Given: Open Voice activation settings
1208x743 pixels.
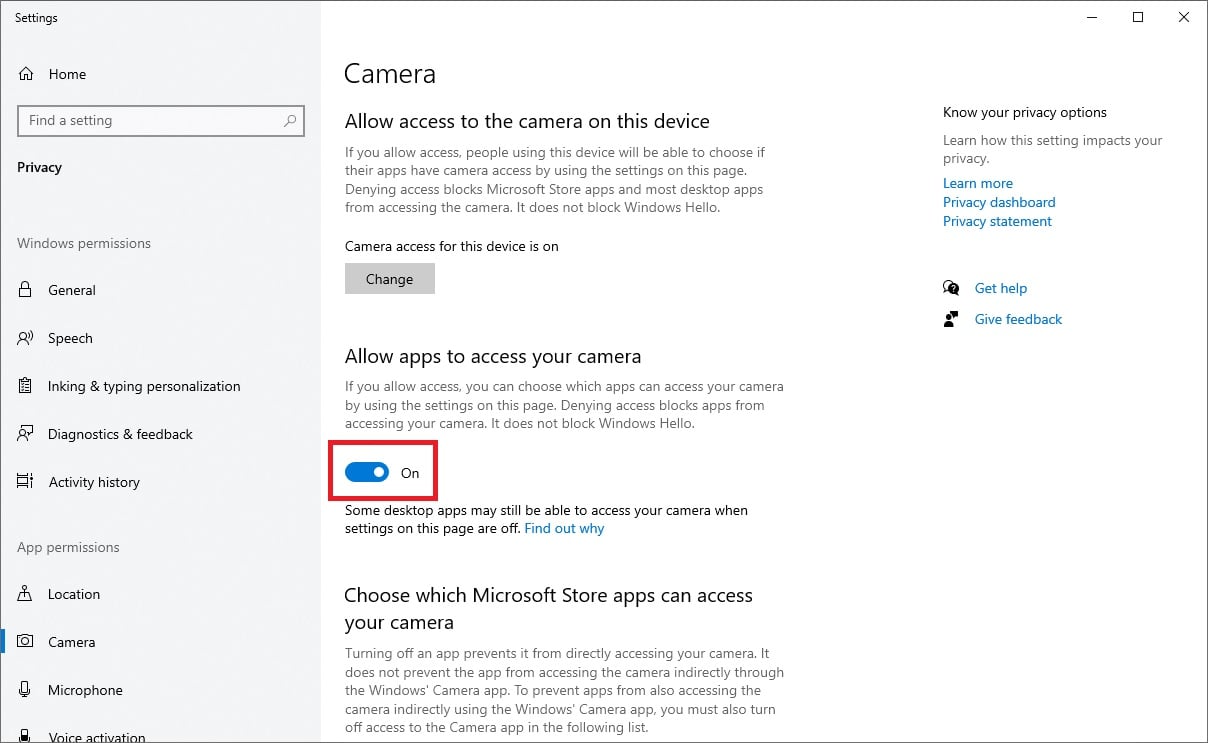Looking at the screenshot, I should [97, 737].
